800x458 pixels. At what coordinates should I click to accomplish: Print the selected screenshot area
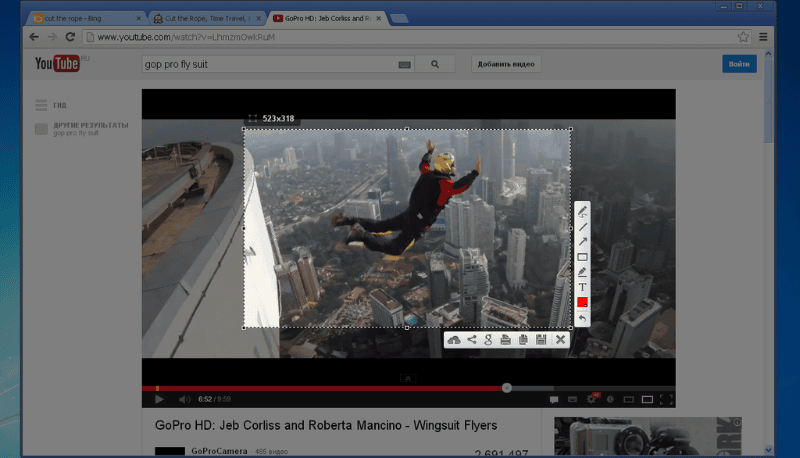[505, 340]
